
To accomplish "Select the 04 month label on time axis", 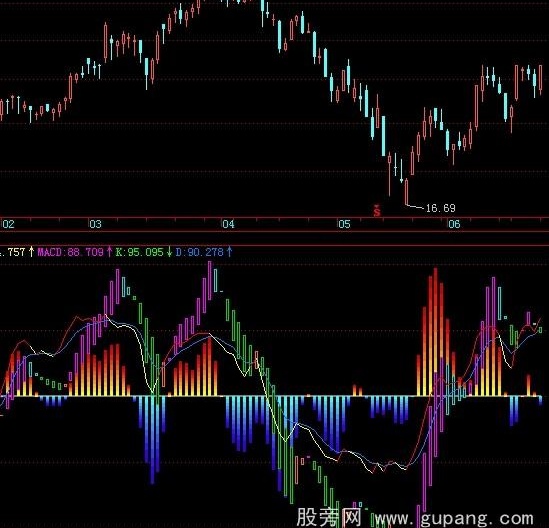I will [x=228, y=224].
